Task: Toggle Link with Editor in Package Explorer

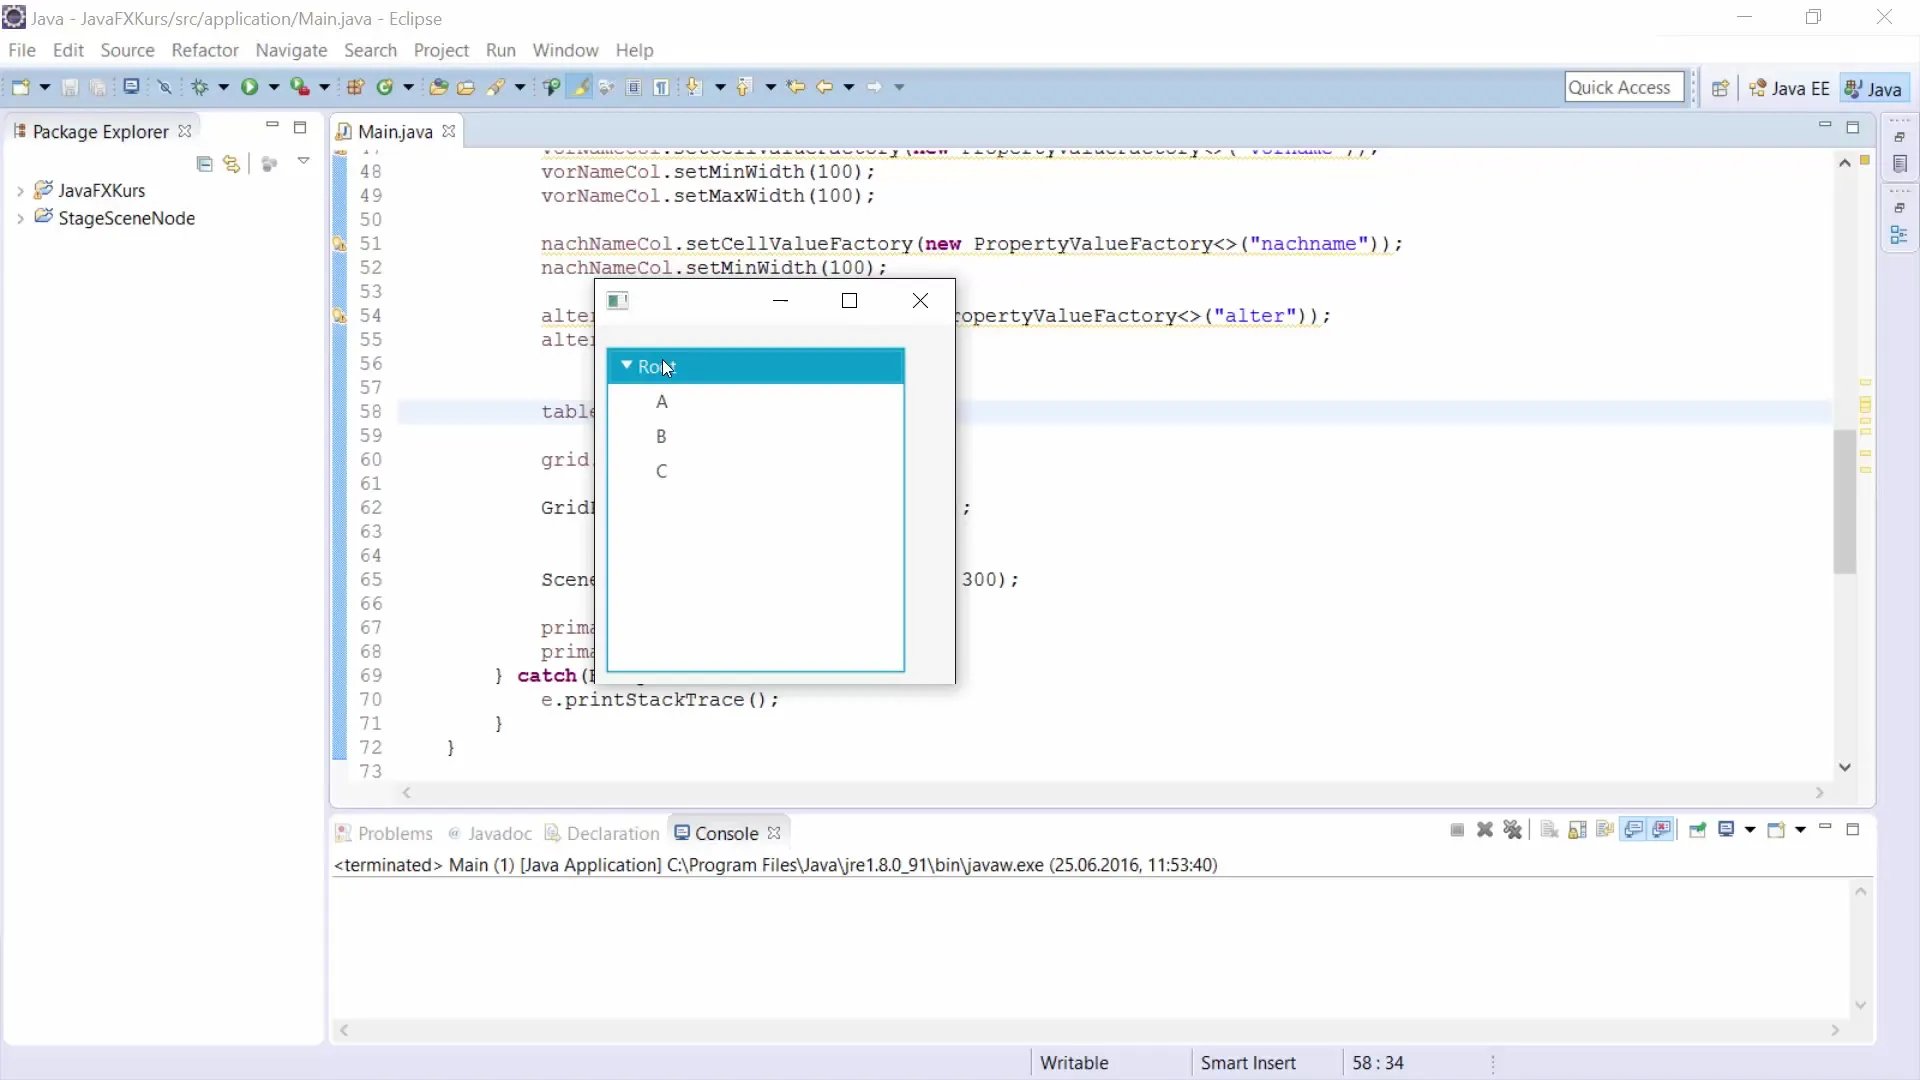Action: (232, 164)
